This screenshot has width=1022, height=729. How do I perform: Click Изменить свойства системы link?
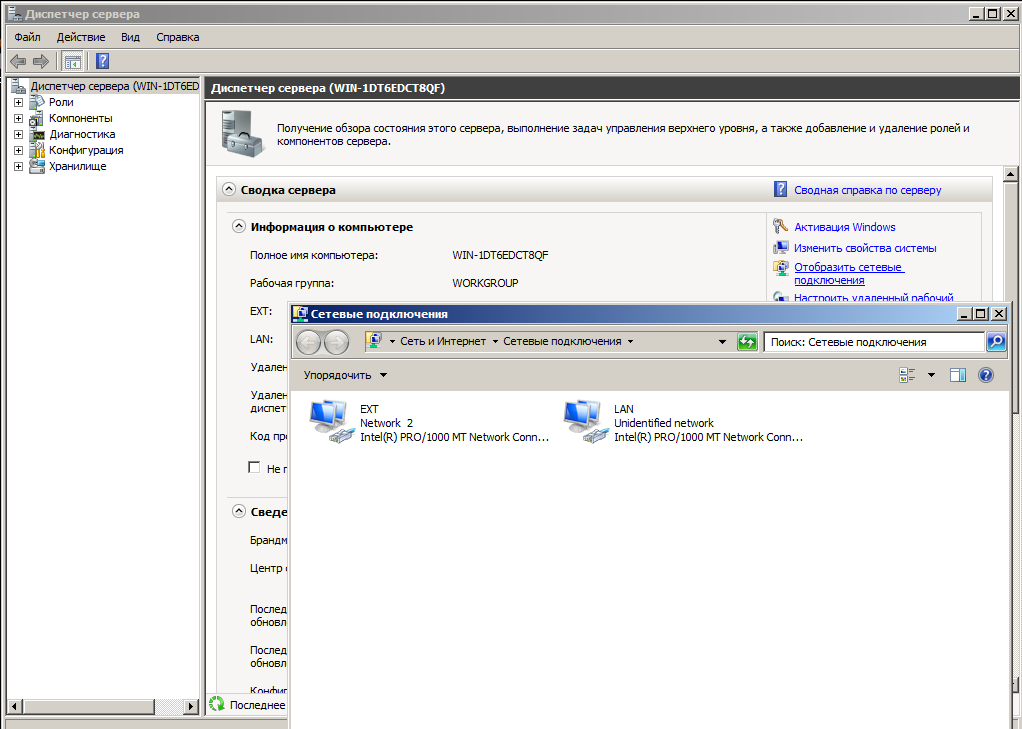tap(864, 248)
